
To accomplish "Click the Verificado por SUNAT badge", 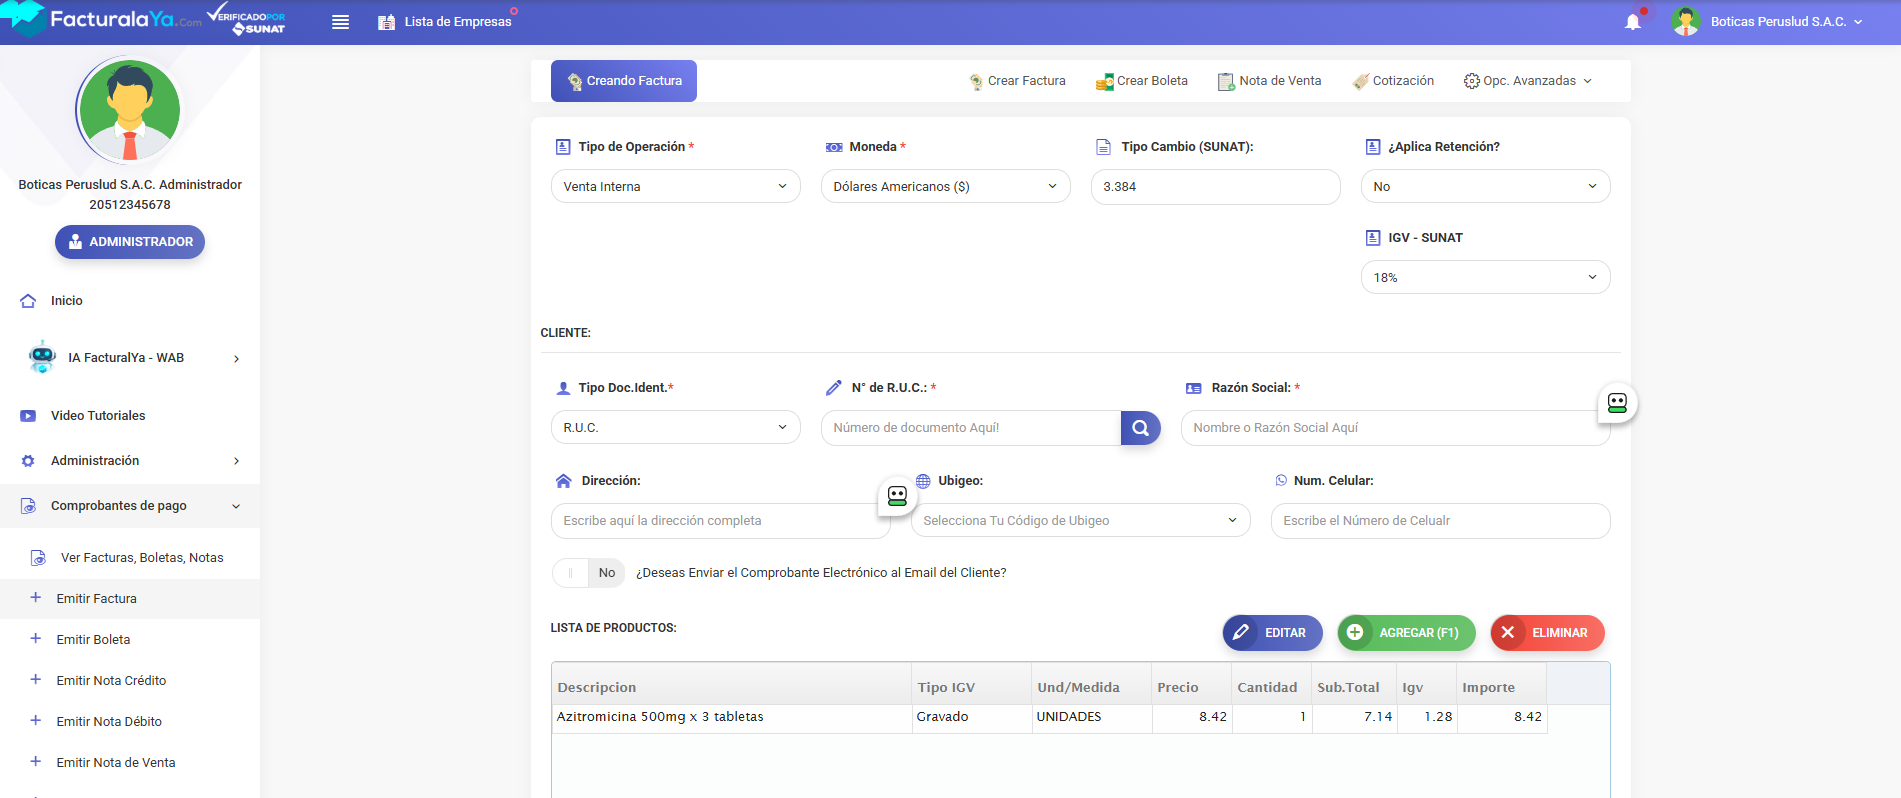I will [248, 19].
